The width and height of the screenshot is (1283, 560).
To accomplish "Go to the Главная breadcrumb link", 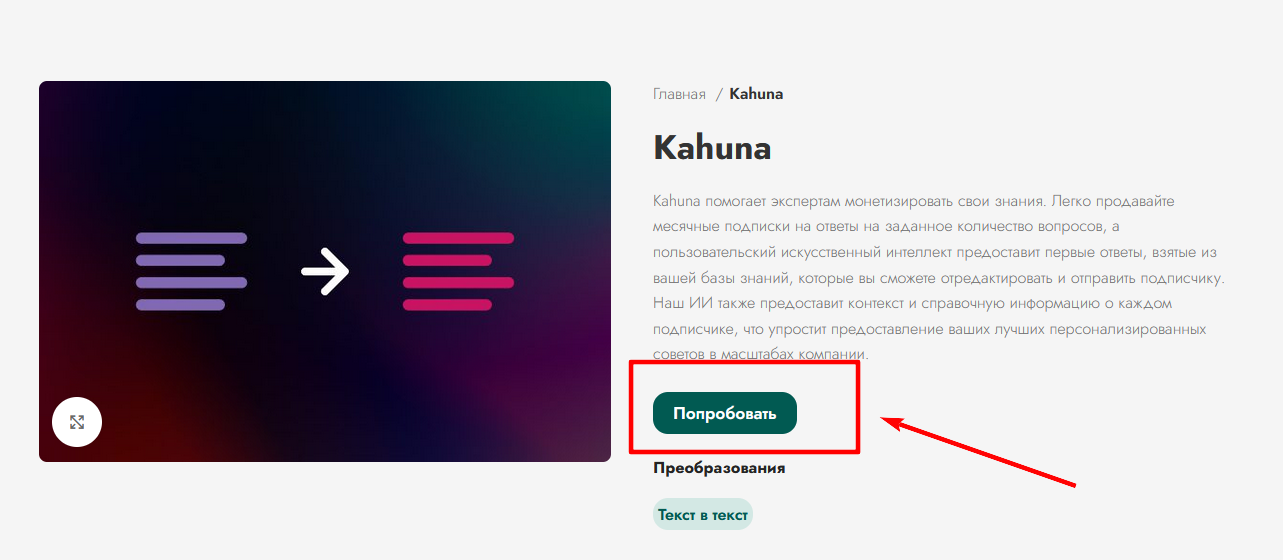I will point(679,94).
